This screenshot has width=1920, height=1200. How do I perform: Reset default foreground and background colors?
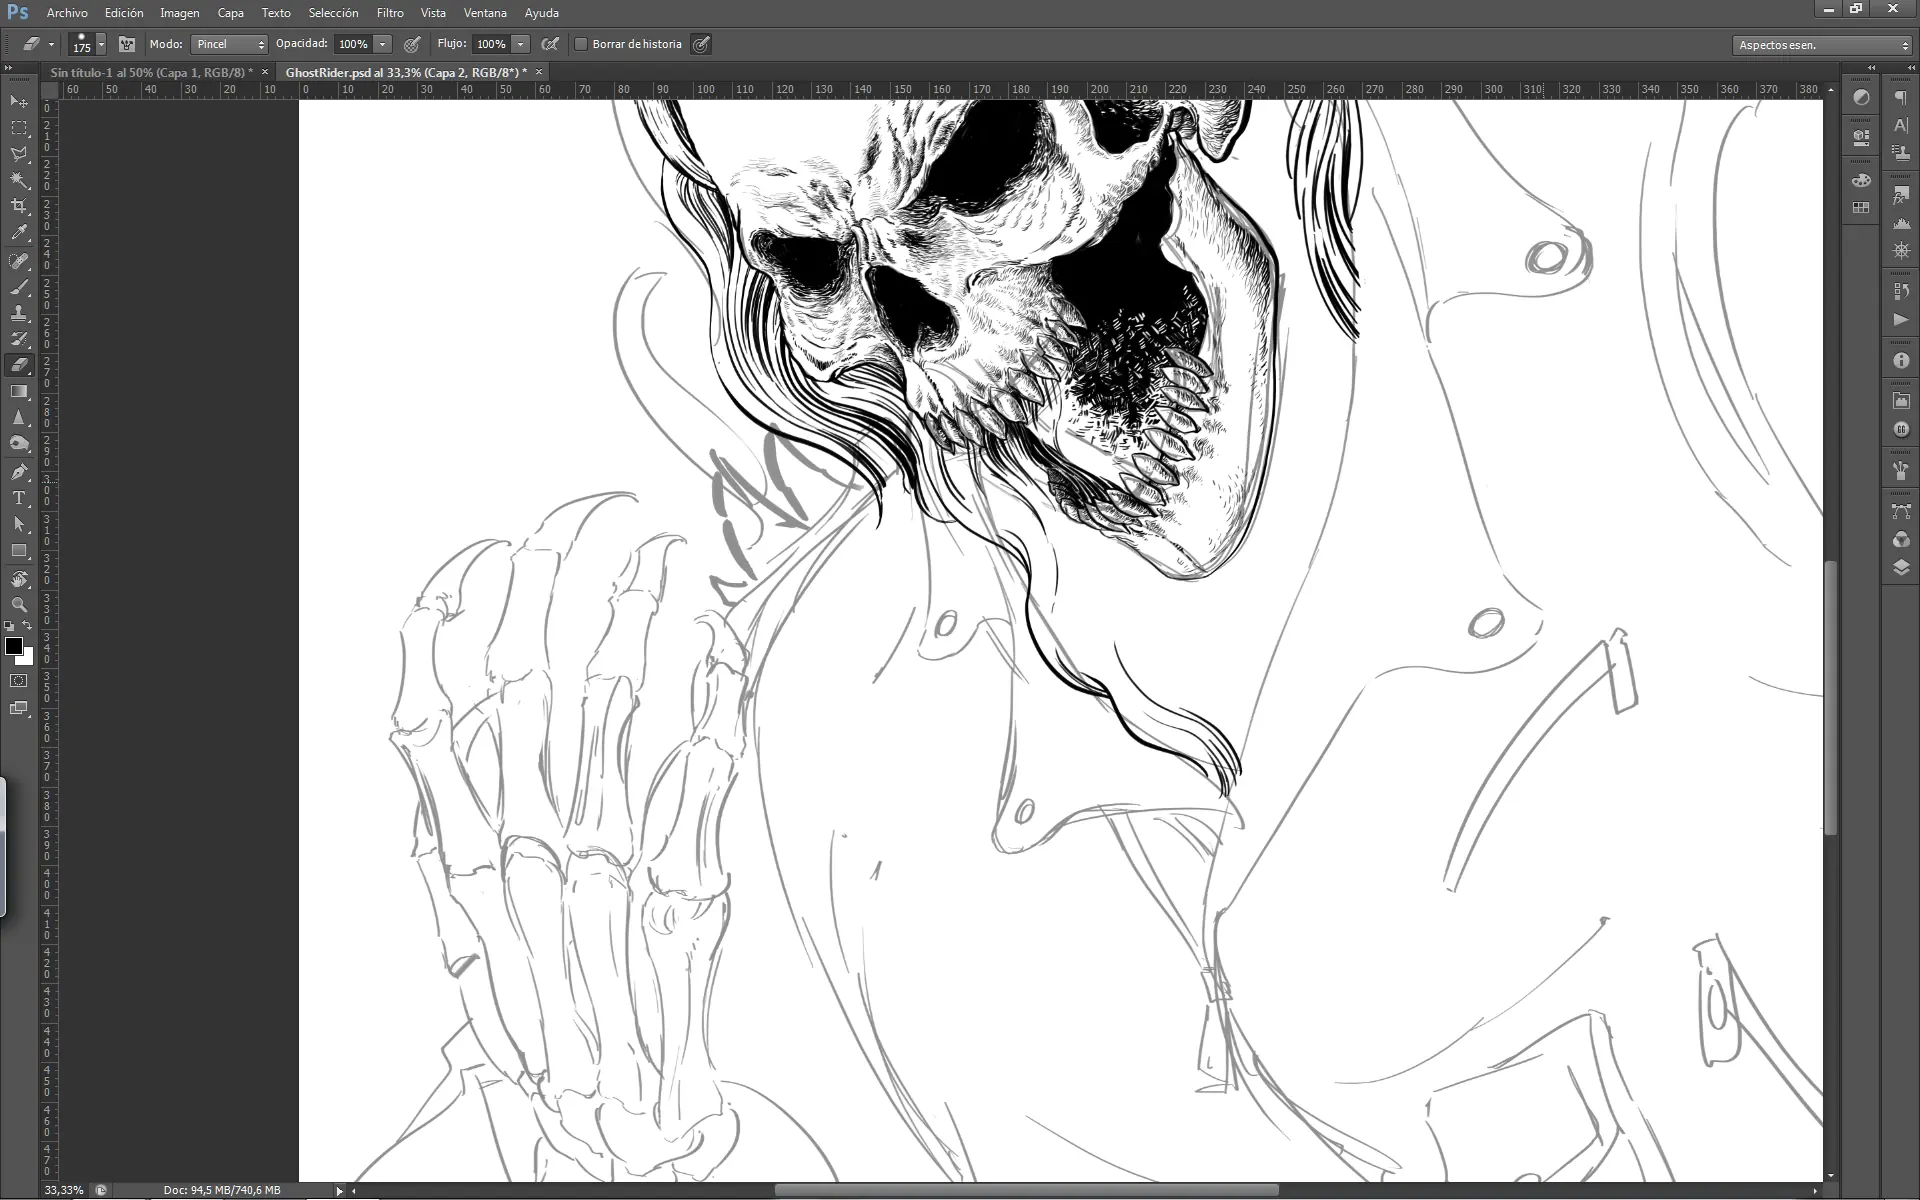[9, 626]
